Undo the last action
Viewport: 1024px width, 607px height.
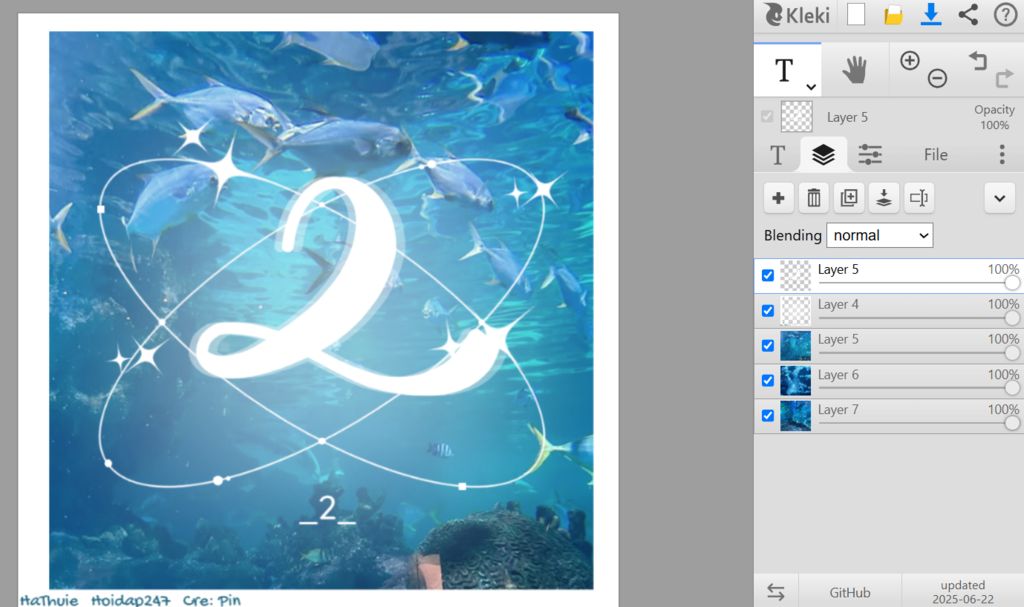[x=977, y=61]
